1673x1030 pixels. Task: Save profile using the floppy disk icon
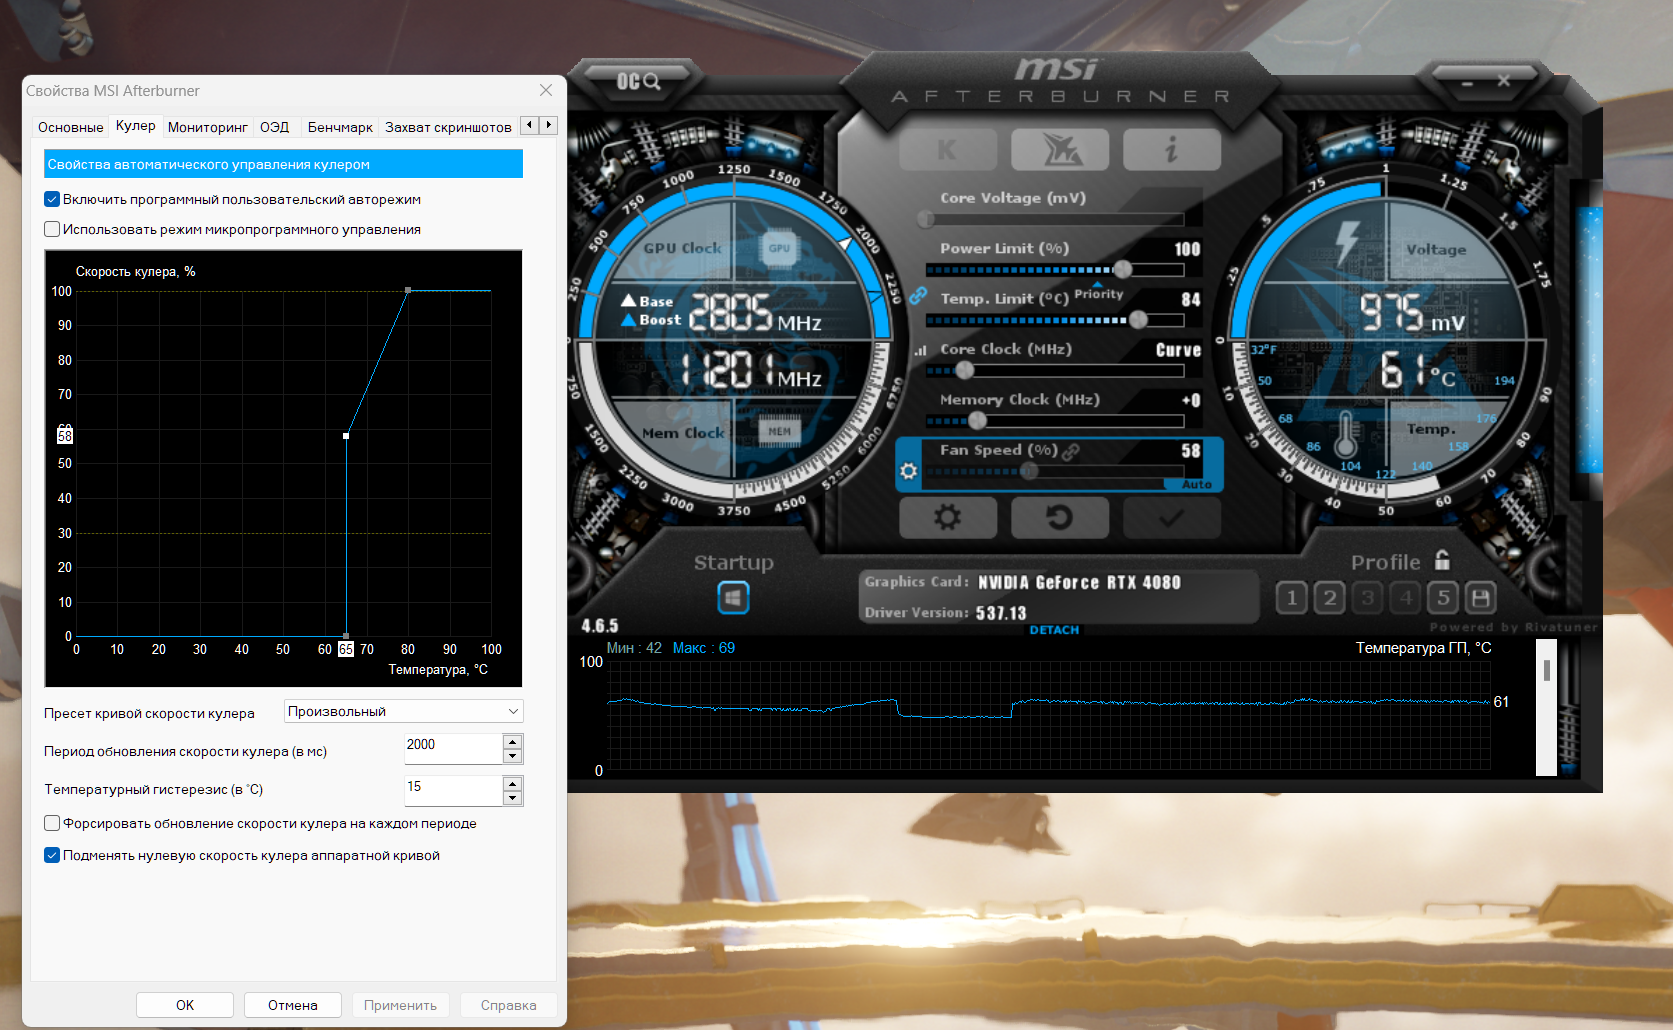point(1481,598)
